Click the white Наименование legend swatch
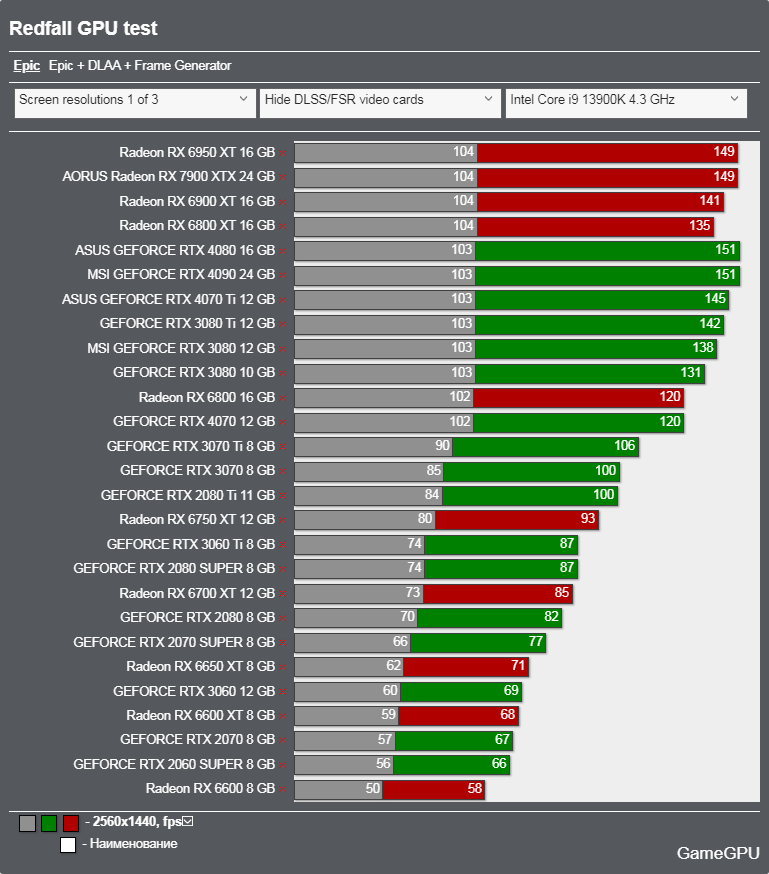Screen dimensions: 769x874 (68, 845)
